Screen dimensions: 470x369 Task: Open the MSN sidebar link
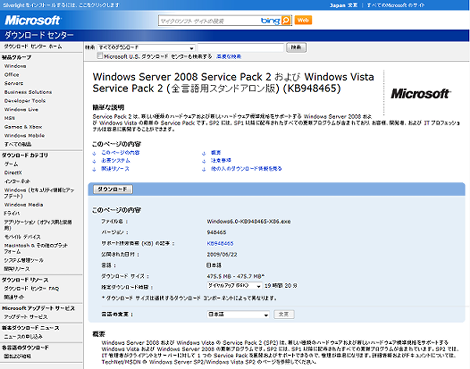point(9,118)
